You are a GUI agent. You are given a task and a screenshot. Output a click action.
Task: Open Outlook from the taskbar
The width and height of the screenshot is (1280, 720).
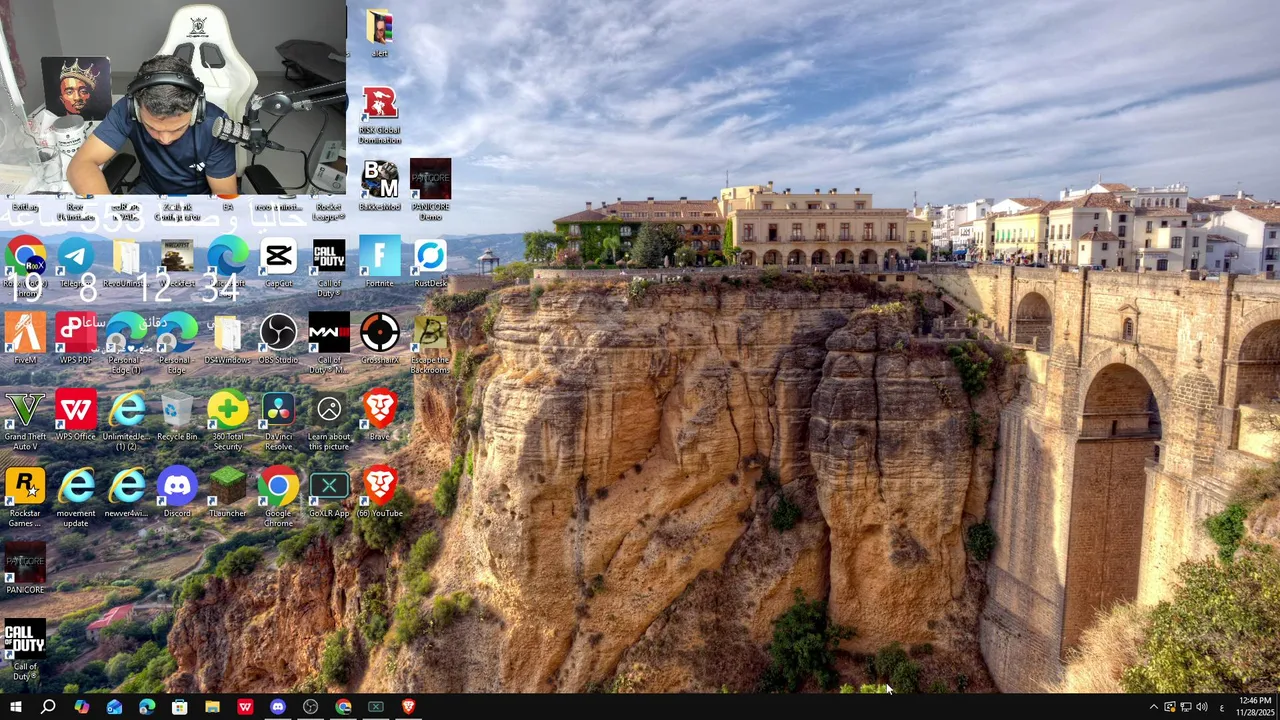coord(114,707)
